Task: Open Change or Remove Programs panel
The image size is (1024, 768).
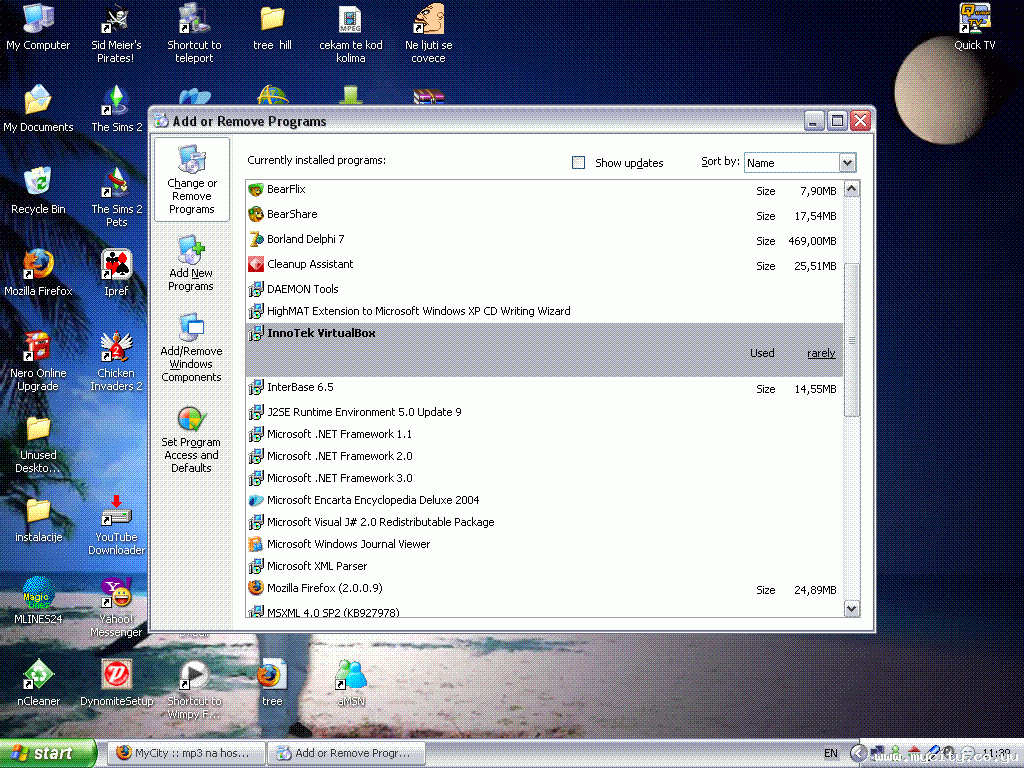Action: coord(191,181)
